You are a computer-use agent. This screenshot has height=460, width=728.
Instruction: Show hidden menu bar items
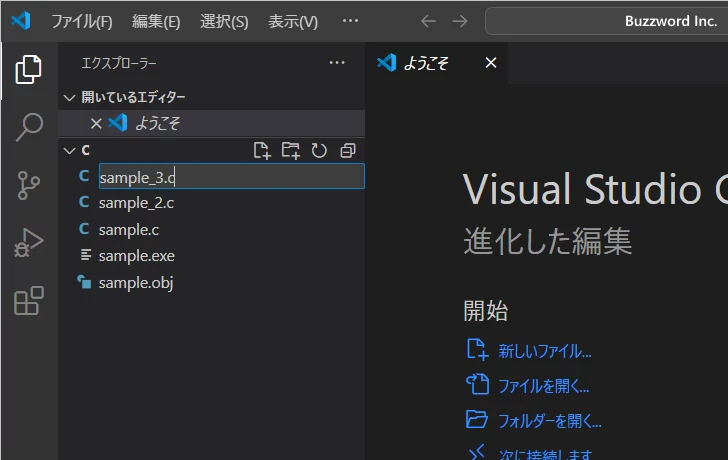pyautogui.click(x=350, y=21)
